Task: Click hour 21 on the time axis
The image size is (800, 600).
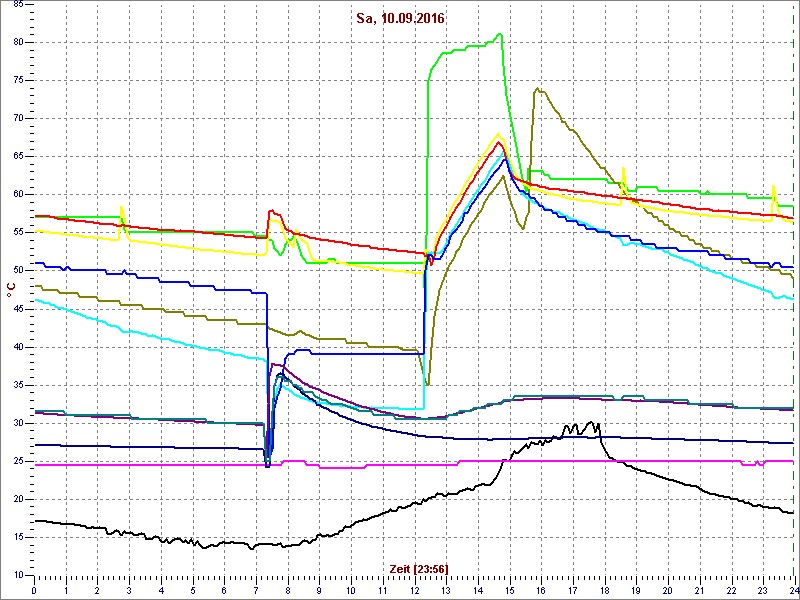Action: point(699,590)
